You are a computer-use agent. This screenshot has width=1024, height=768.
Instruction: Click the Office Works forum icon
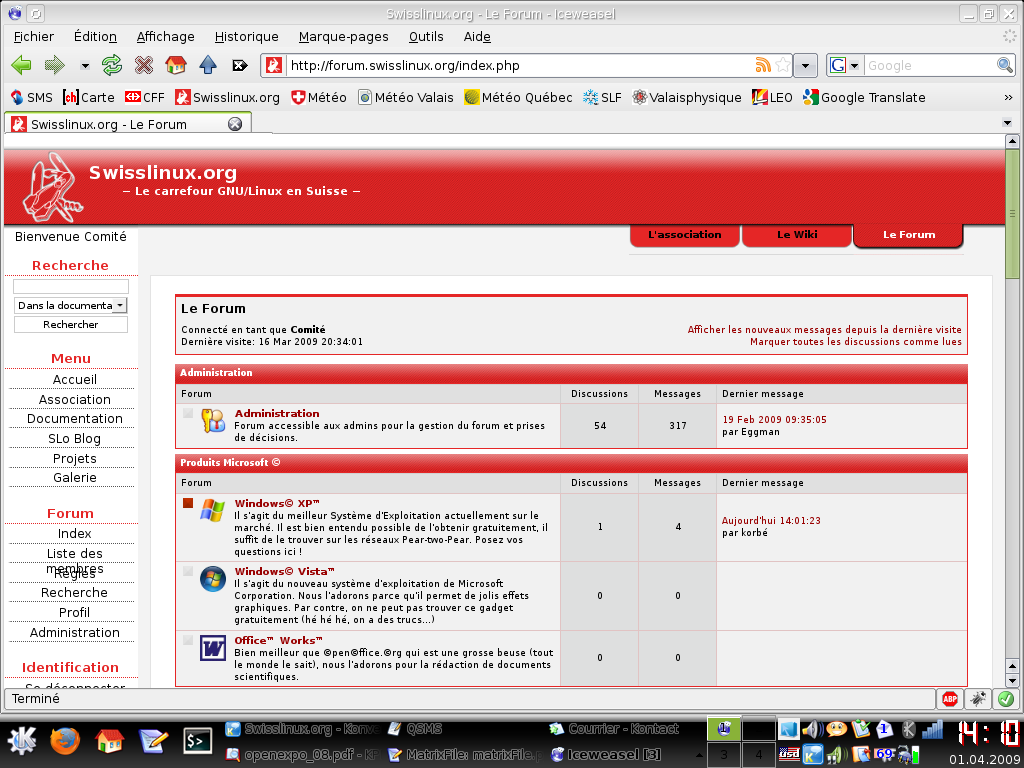(x=211, y=650)
